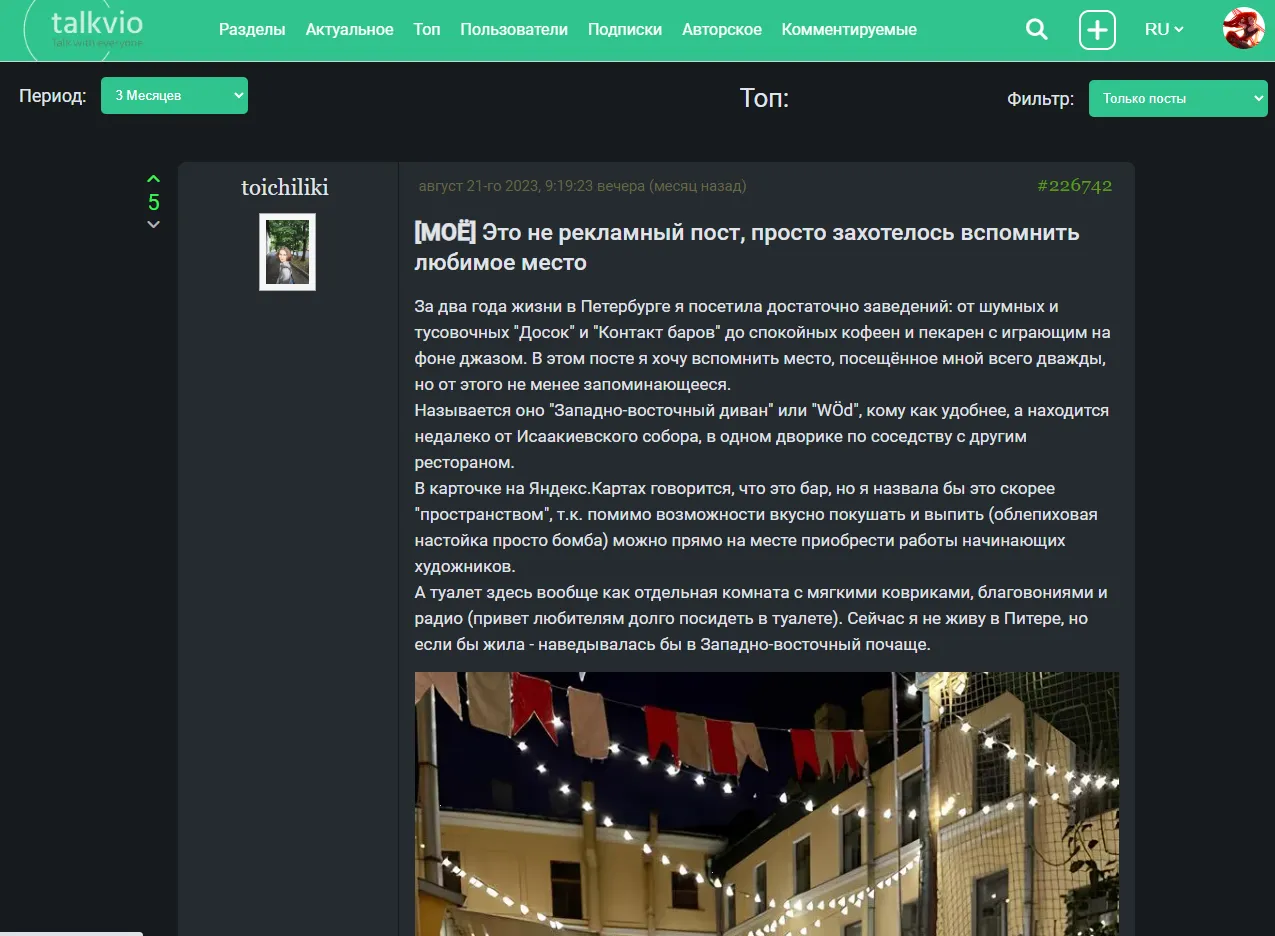Open the courtyard photo with string lights

(x=767, y=804)
